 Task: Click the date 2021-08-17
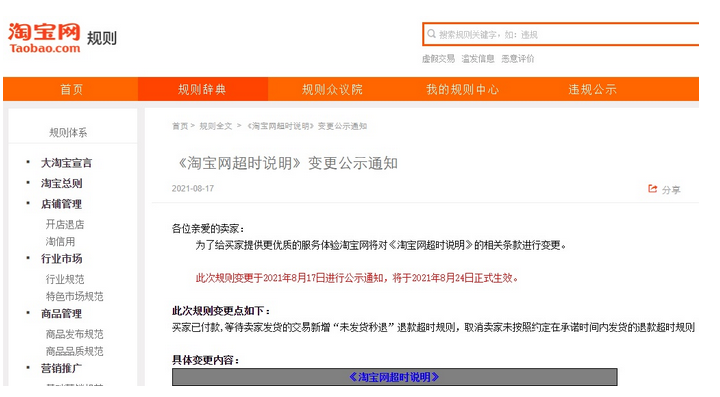tap(193, 189)
